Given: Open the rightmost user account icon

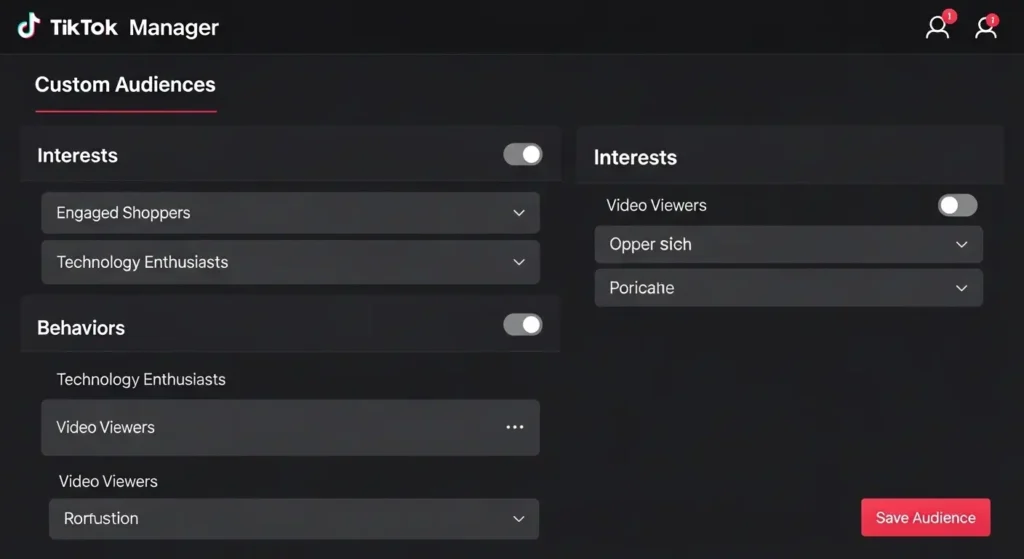Looking at the screenshot, I should coord(986,27).
